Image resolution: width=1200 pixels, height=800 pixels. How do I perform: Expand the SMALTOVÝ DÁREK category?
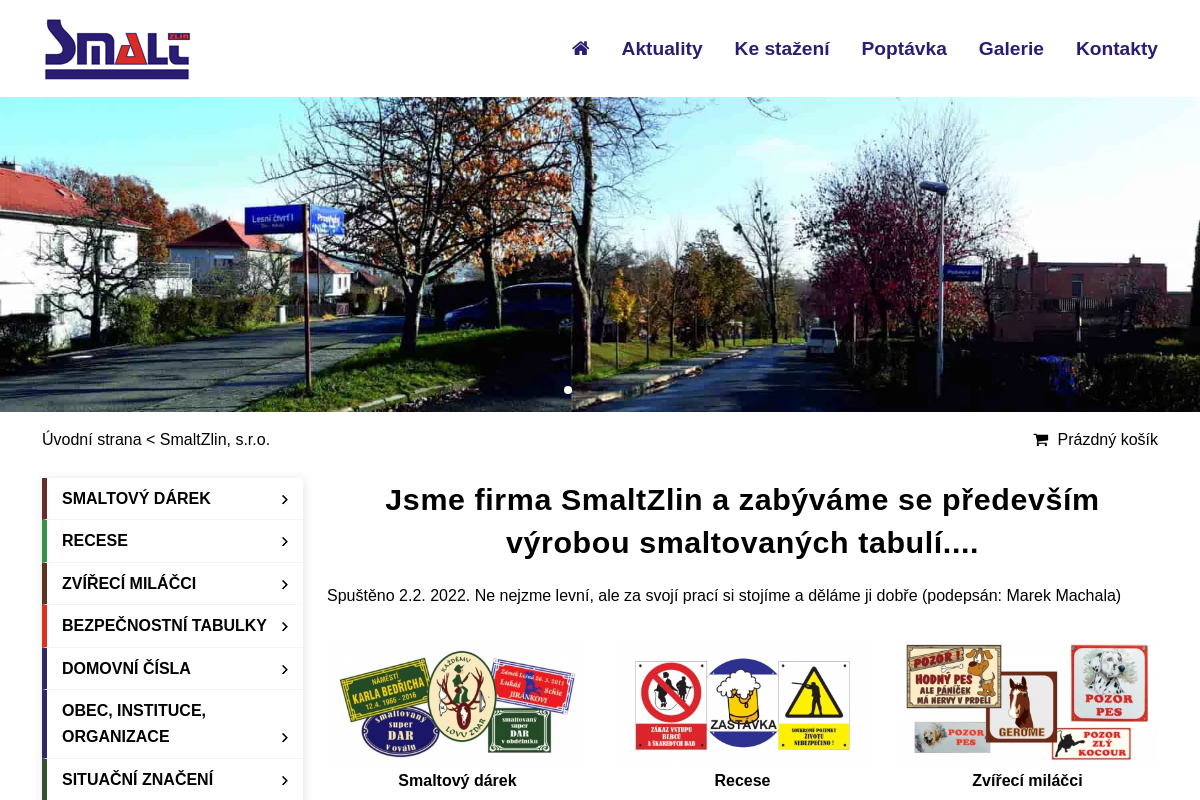click(x=136, y=498)
